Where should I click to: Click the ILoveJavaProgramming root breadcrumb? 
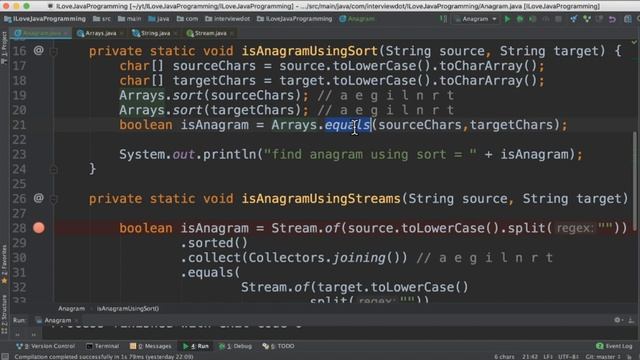pos(45,19)
